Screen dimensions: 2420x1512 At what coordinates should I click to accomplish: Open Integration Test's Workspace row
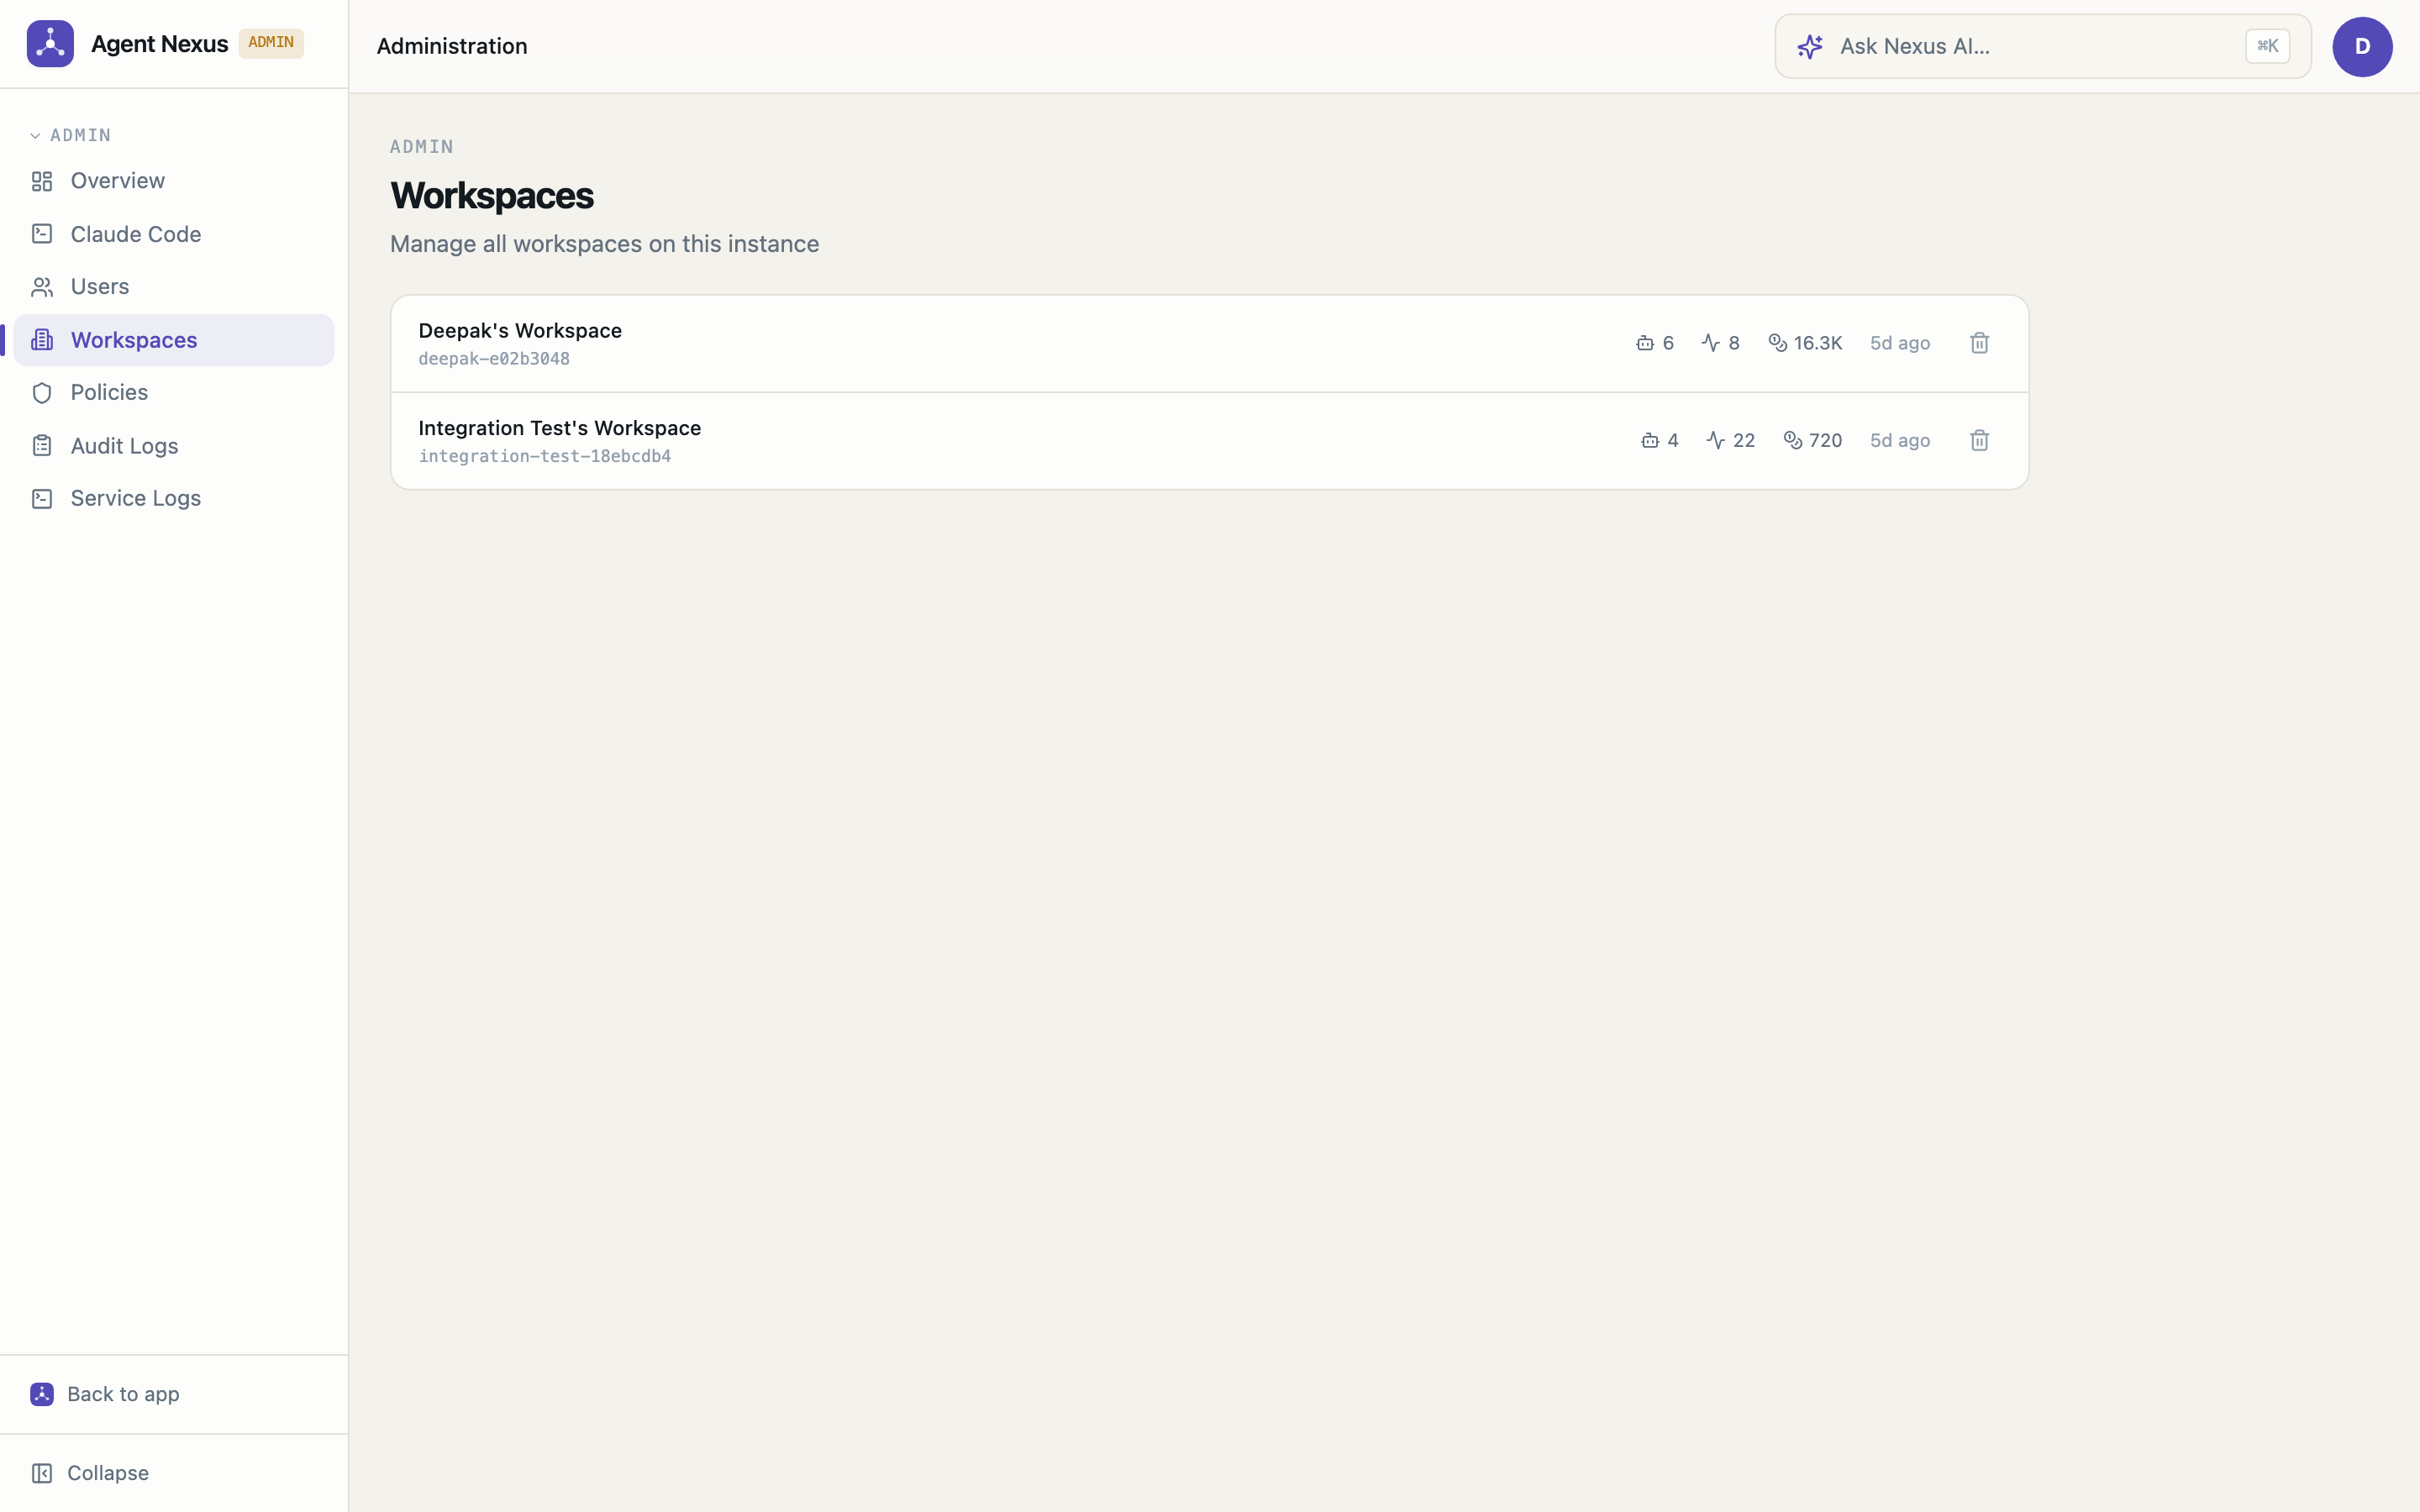(x=1209, y=441)
